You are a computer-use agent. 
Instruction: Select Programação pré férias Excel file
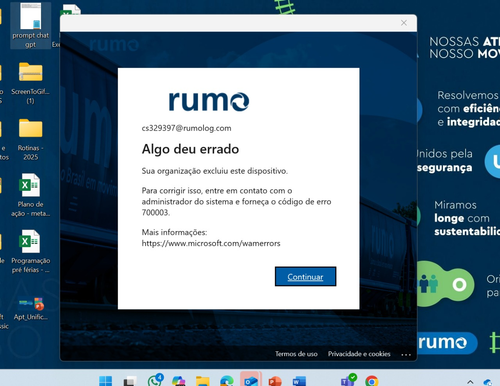pyautogui.click(x=31, y=252)
